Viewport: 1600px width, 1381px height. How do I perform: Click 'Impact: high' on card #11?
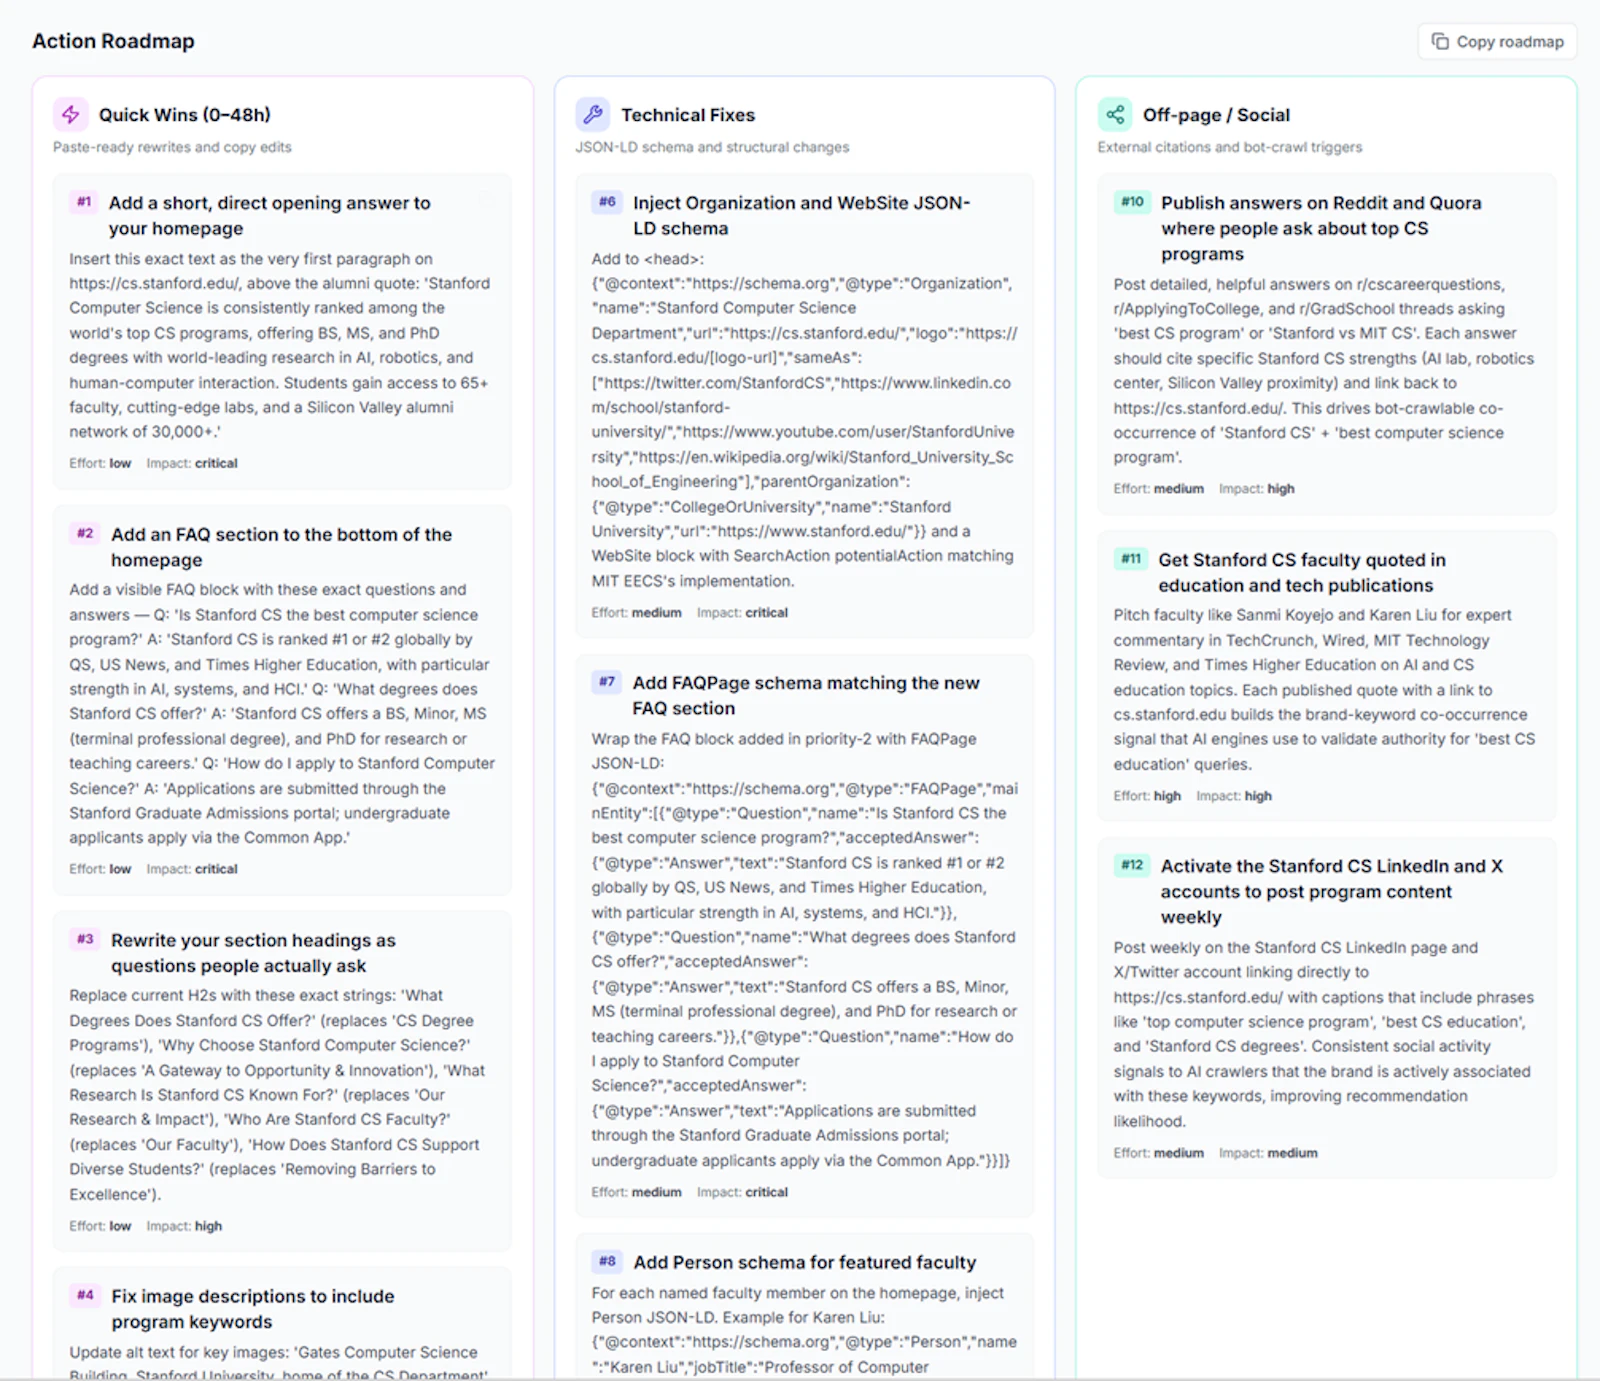[1234, 796]
